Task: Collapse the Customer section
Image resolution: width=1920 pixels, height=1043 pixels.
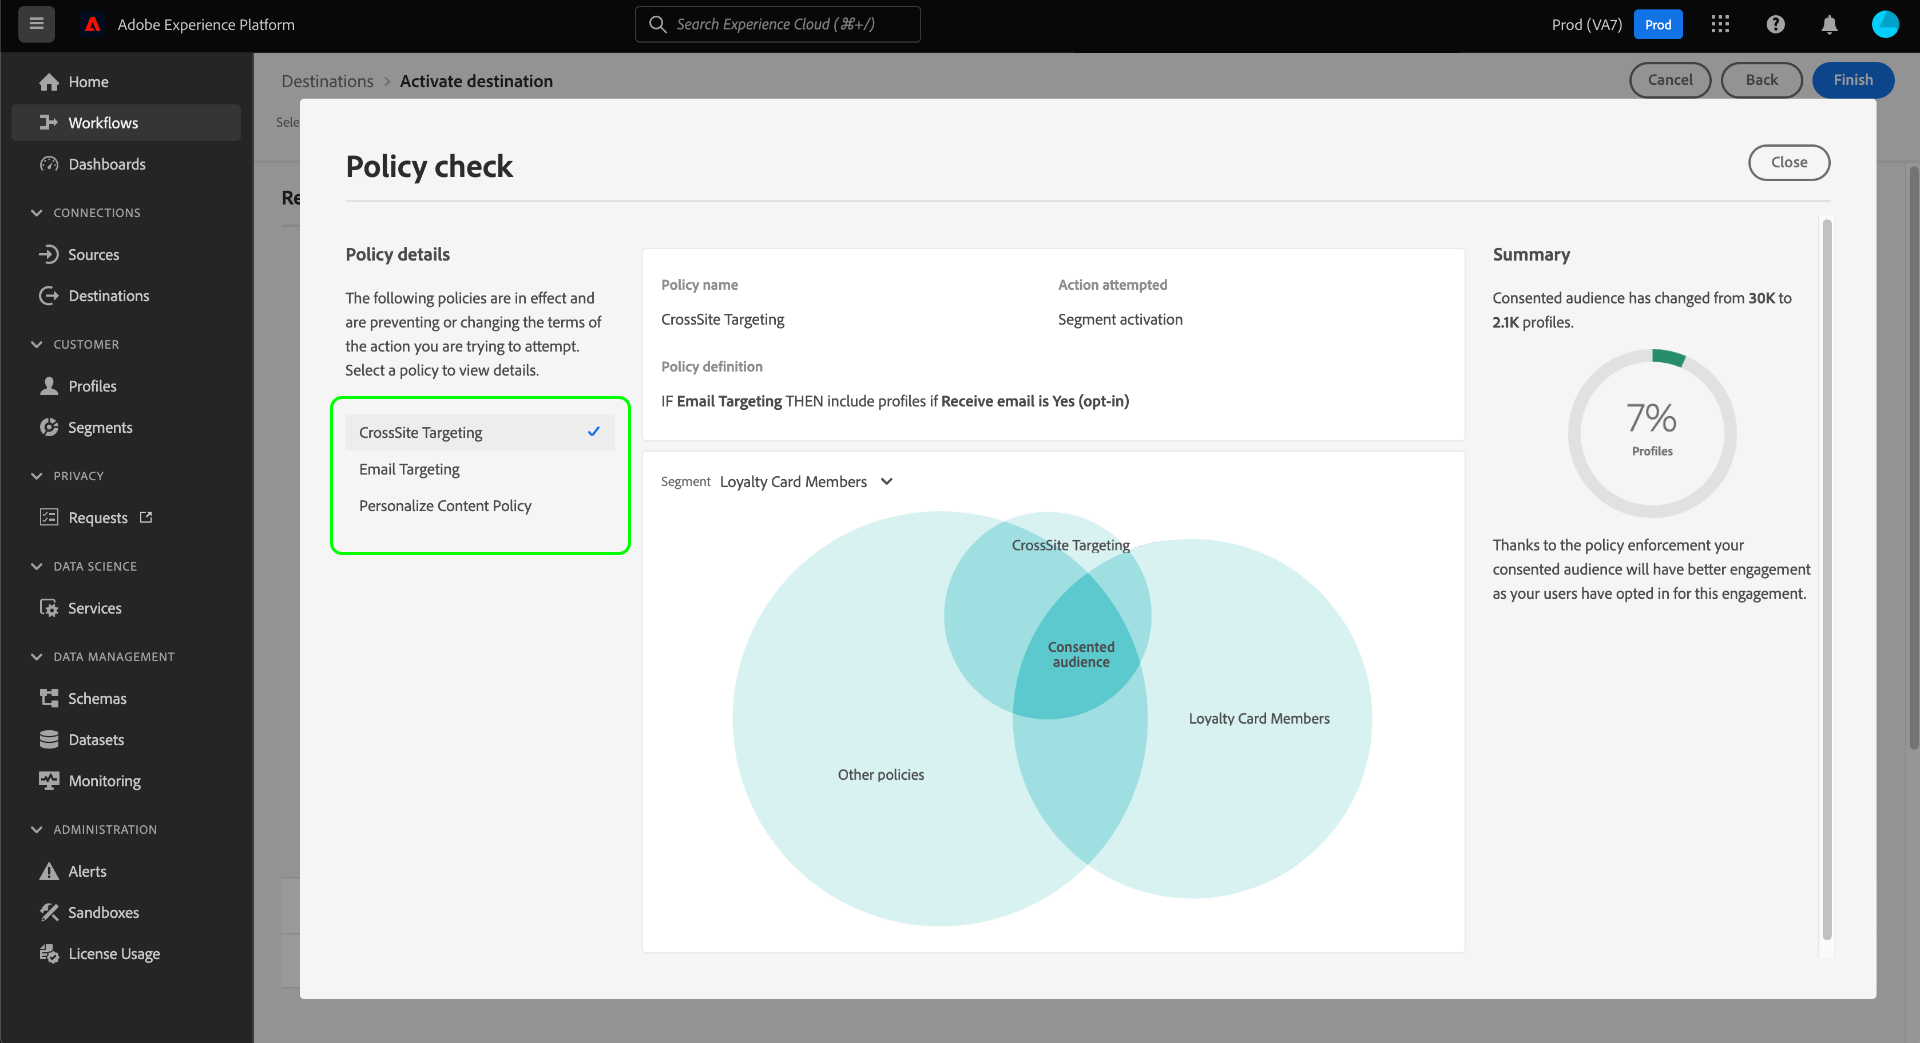Action: (x=37, y=344)
